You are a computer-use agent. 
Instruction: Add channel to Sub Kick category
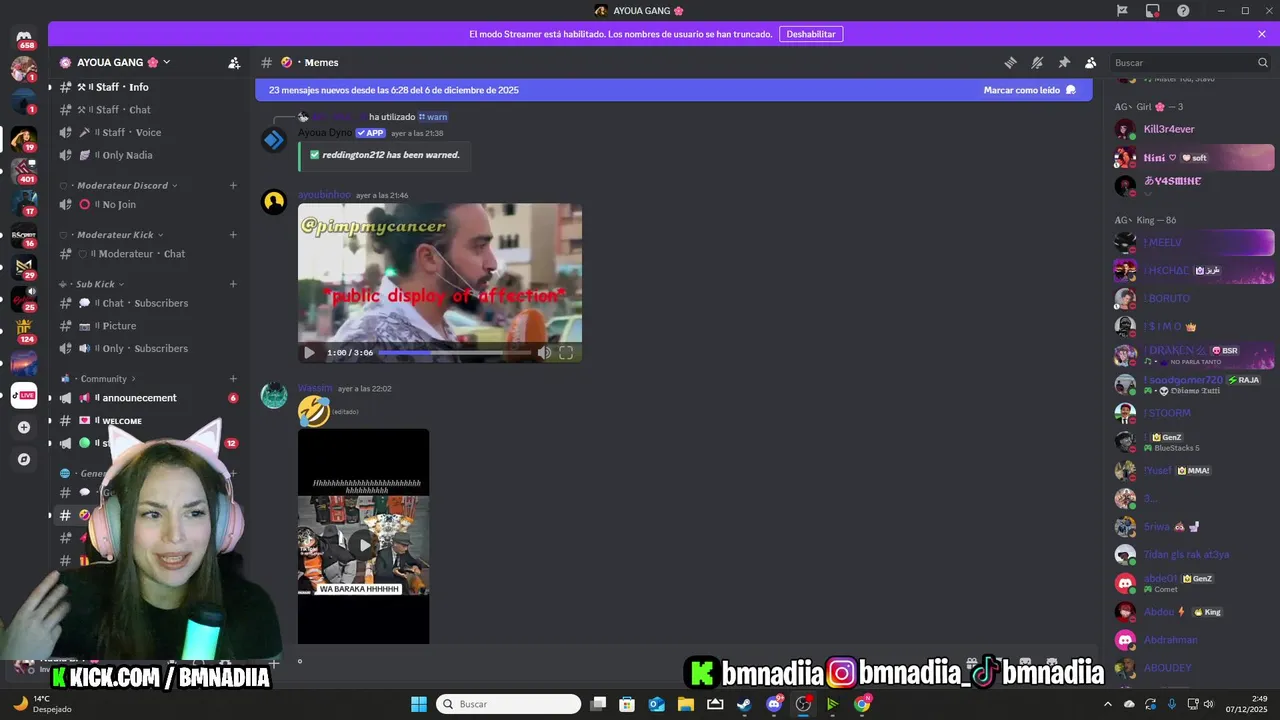(x=233, y=284)
